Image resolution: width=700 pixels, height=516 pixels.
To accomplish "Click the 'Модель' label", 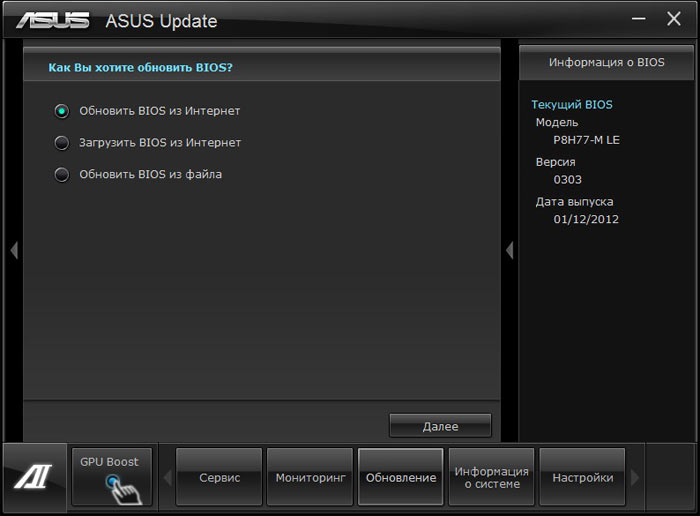I will pos(557,122).
